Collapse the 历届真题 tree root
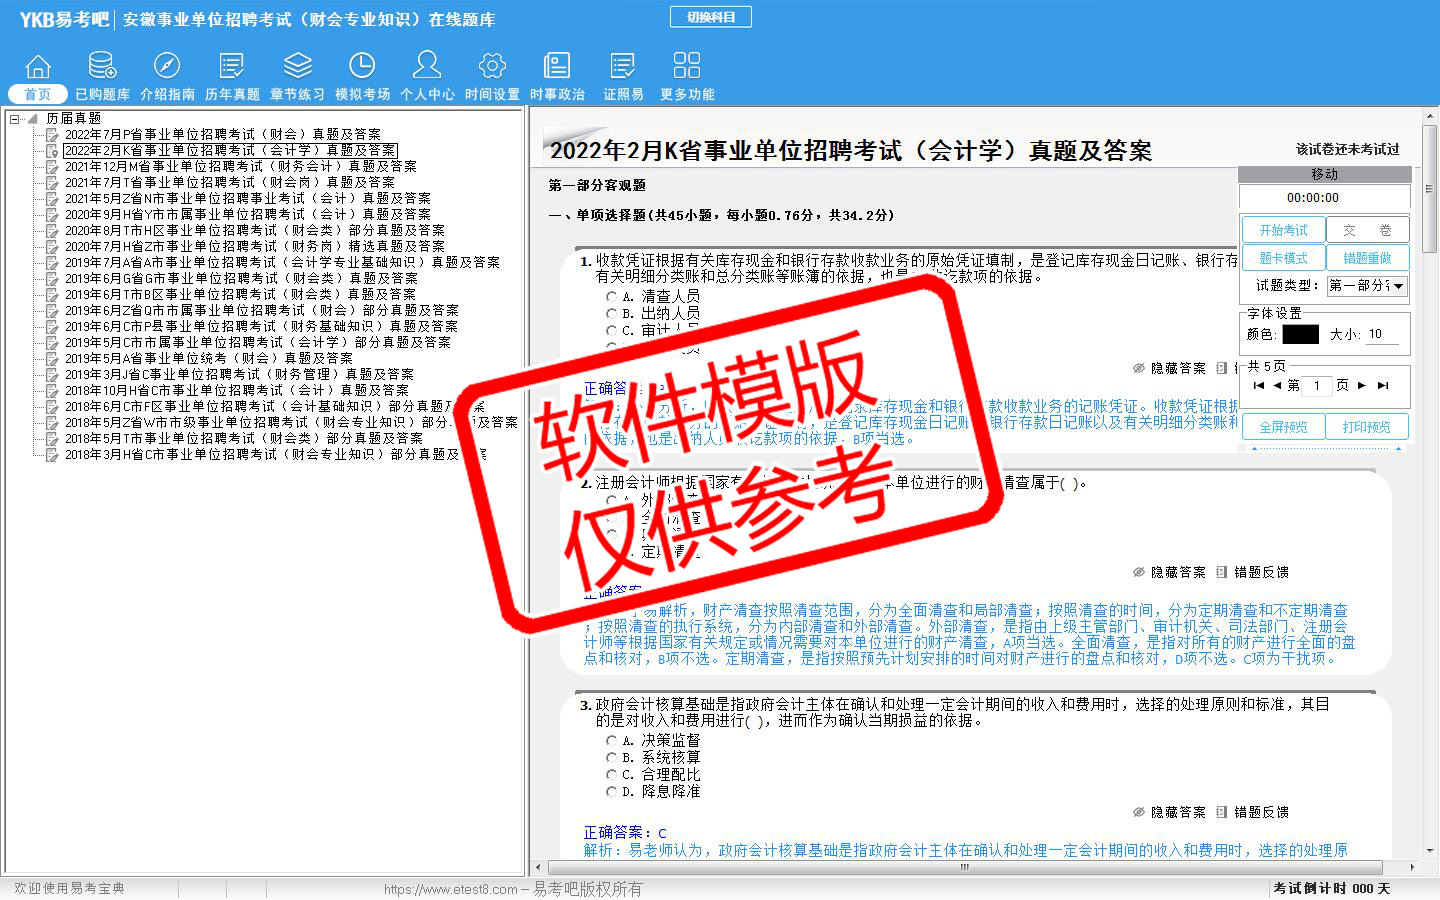The height and width of the screenshot is (900, 1440). 15,119
